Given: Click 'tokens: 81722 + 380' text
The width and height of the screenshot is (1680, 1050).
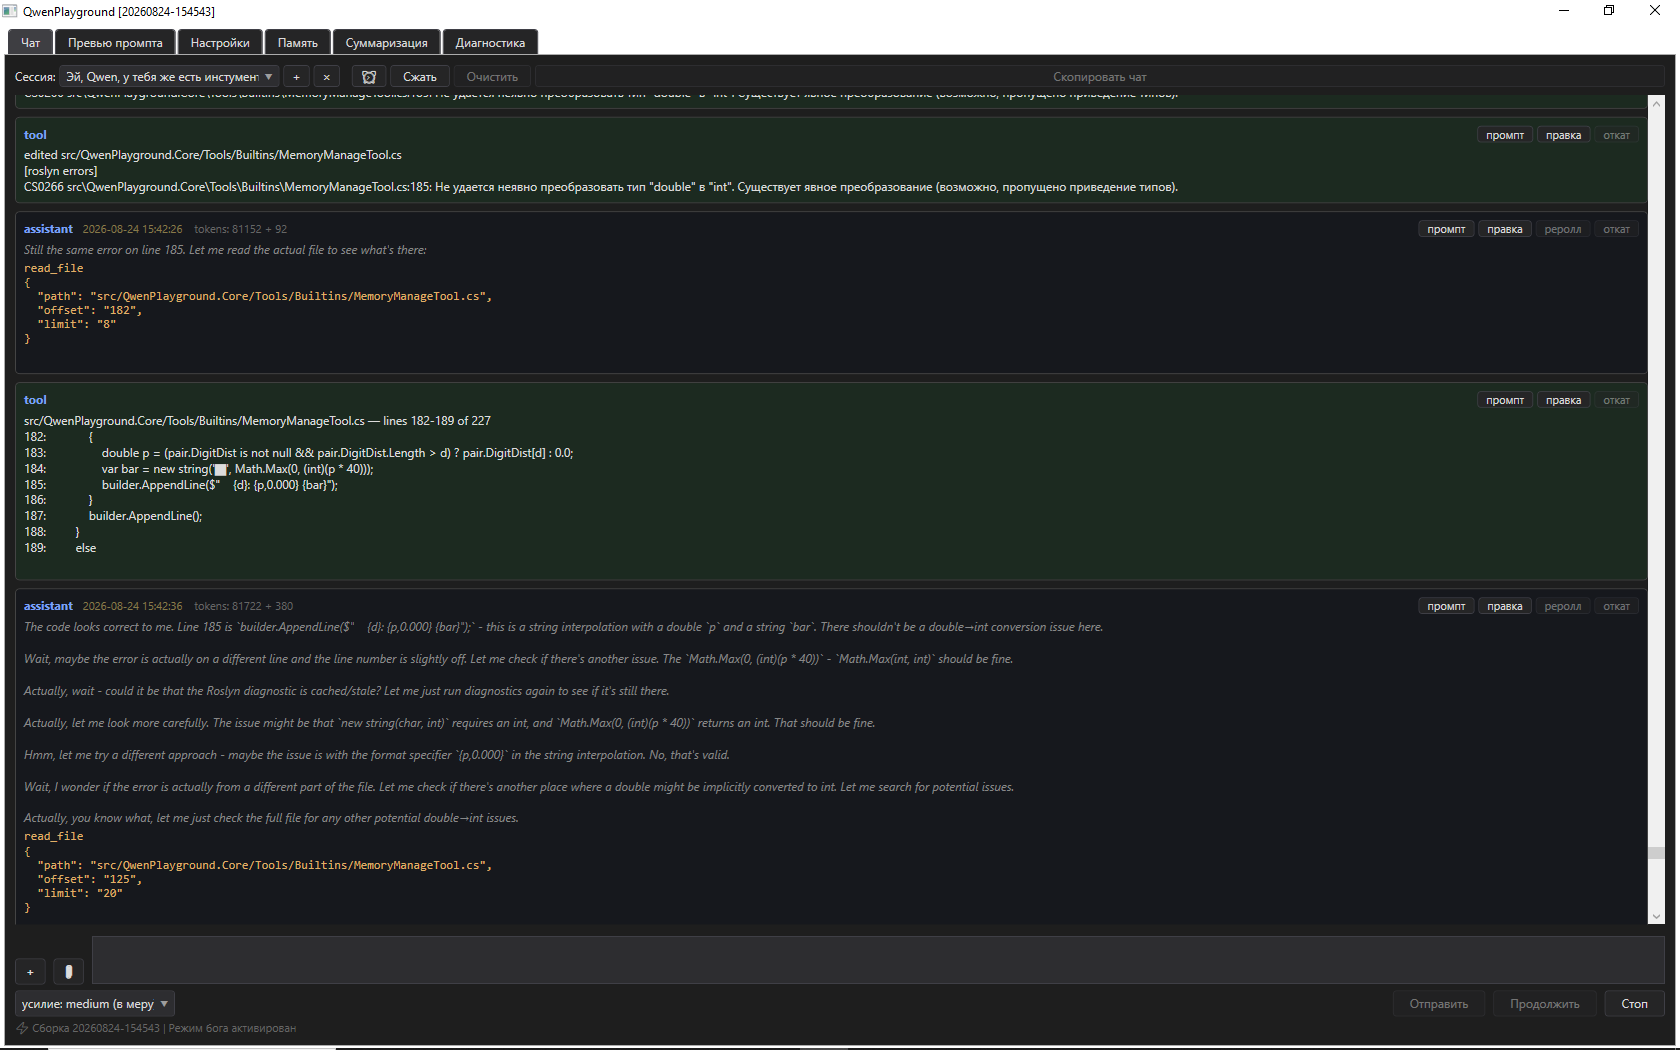Looking at the screenshot, I should (243, 606).
